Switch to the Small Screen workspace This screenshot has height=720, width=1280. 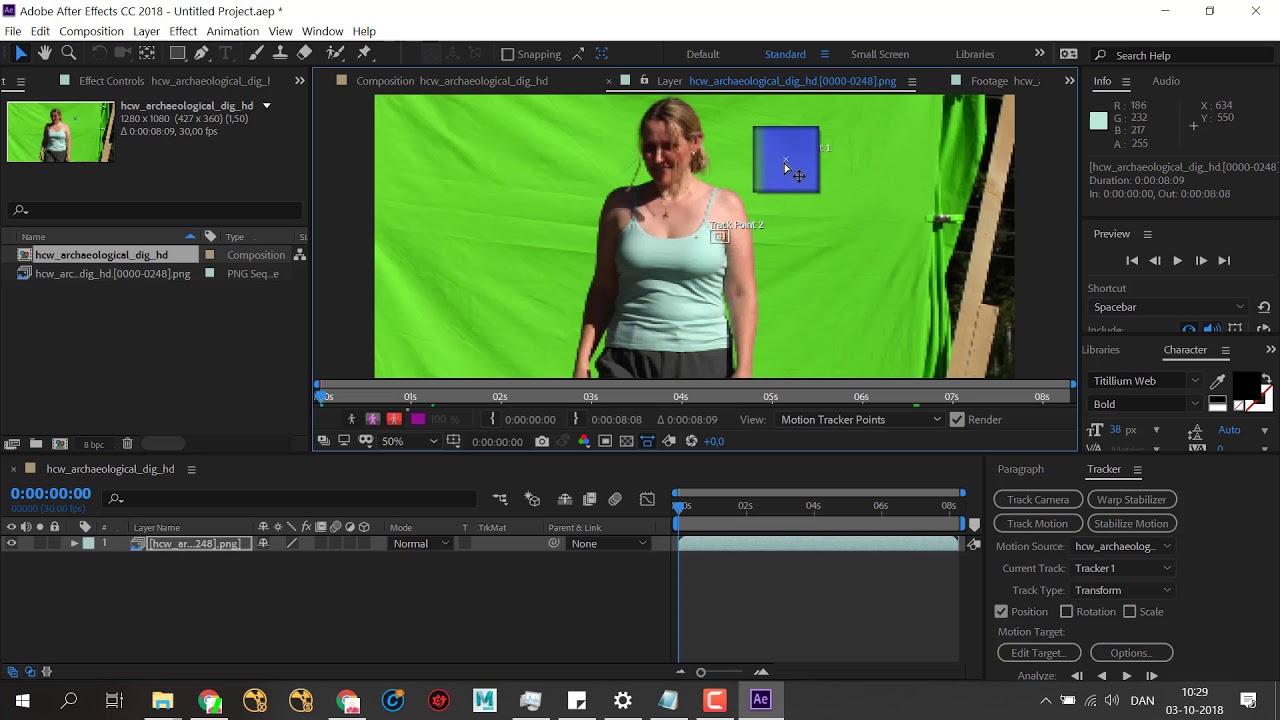880,54
